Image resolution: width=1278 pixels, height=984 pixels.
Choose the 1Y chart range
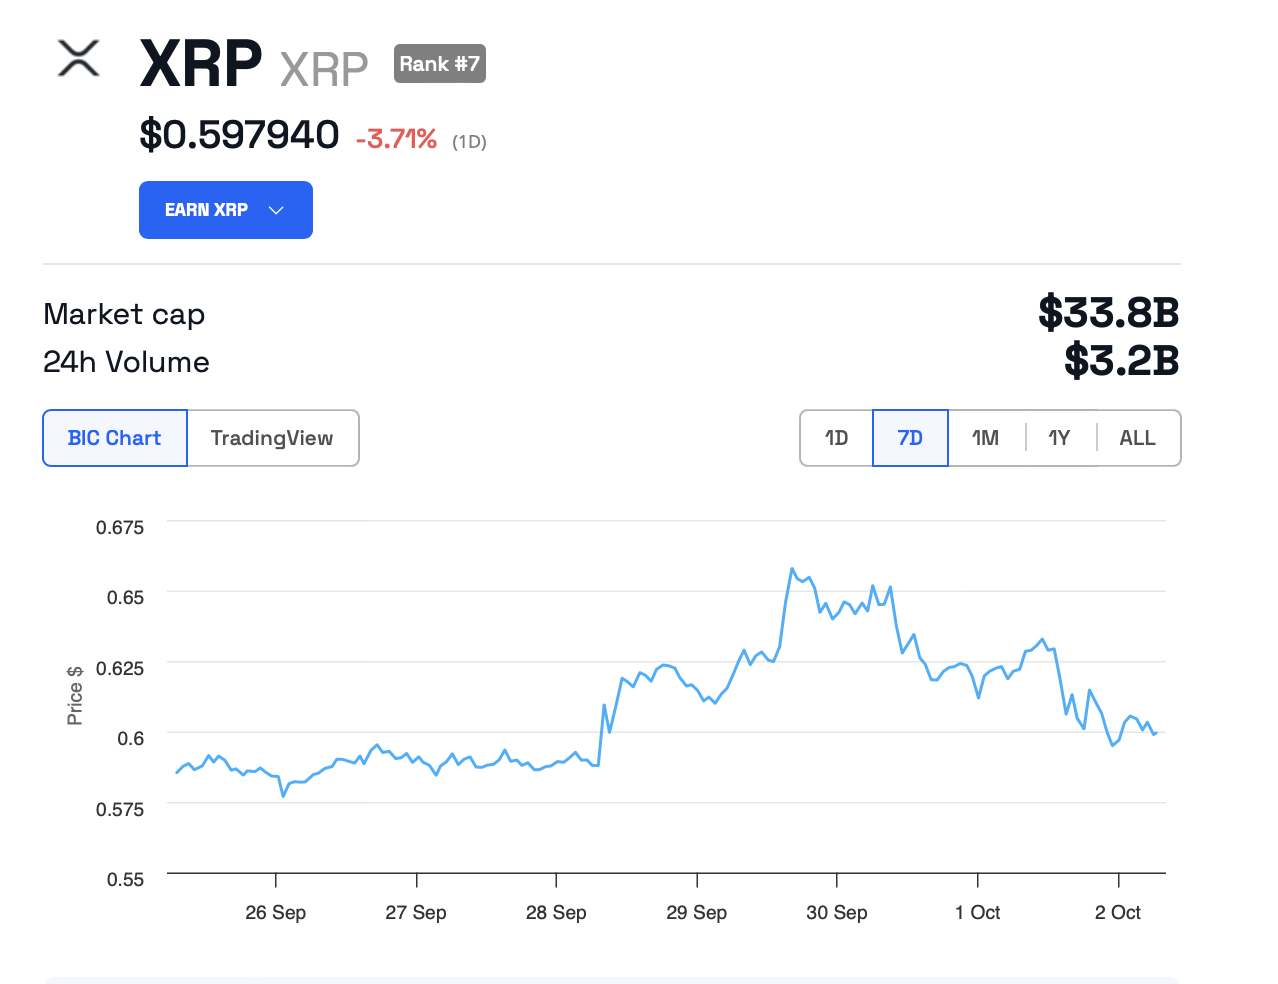click(x=1059, y=438)
